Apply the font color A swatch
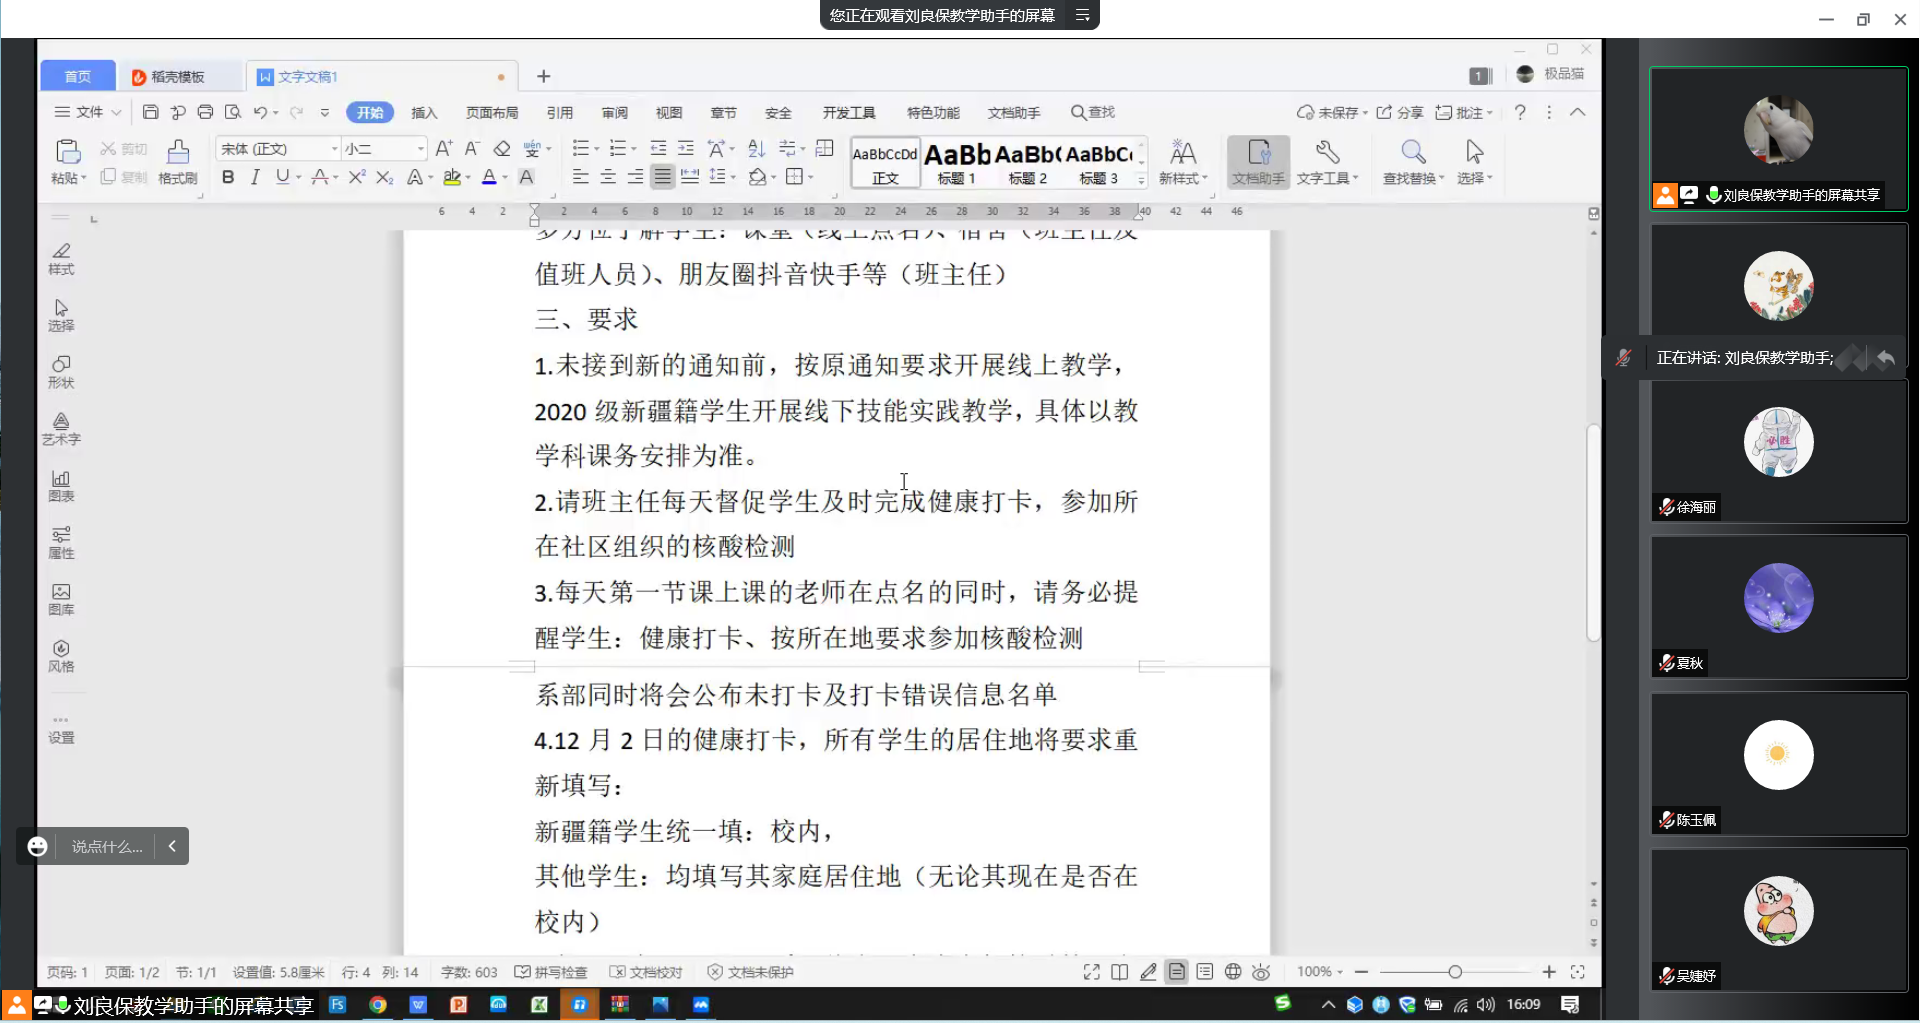The width and height of the screenshot is (1920, 1023). (x=489, y=177)
